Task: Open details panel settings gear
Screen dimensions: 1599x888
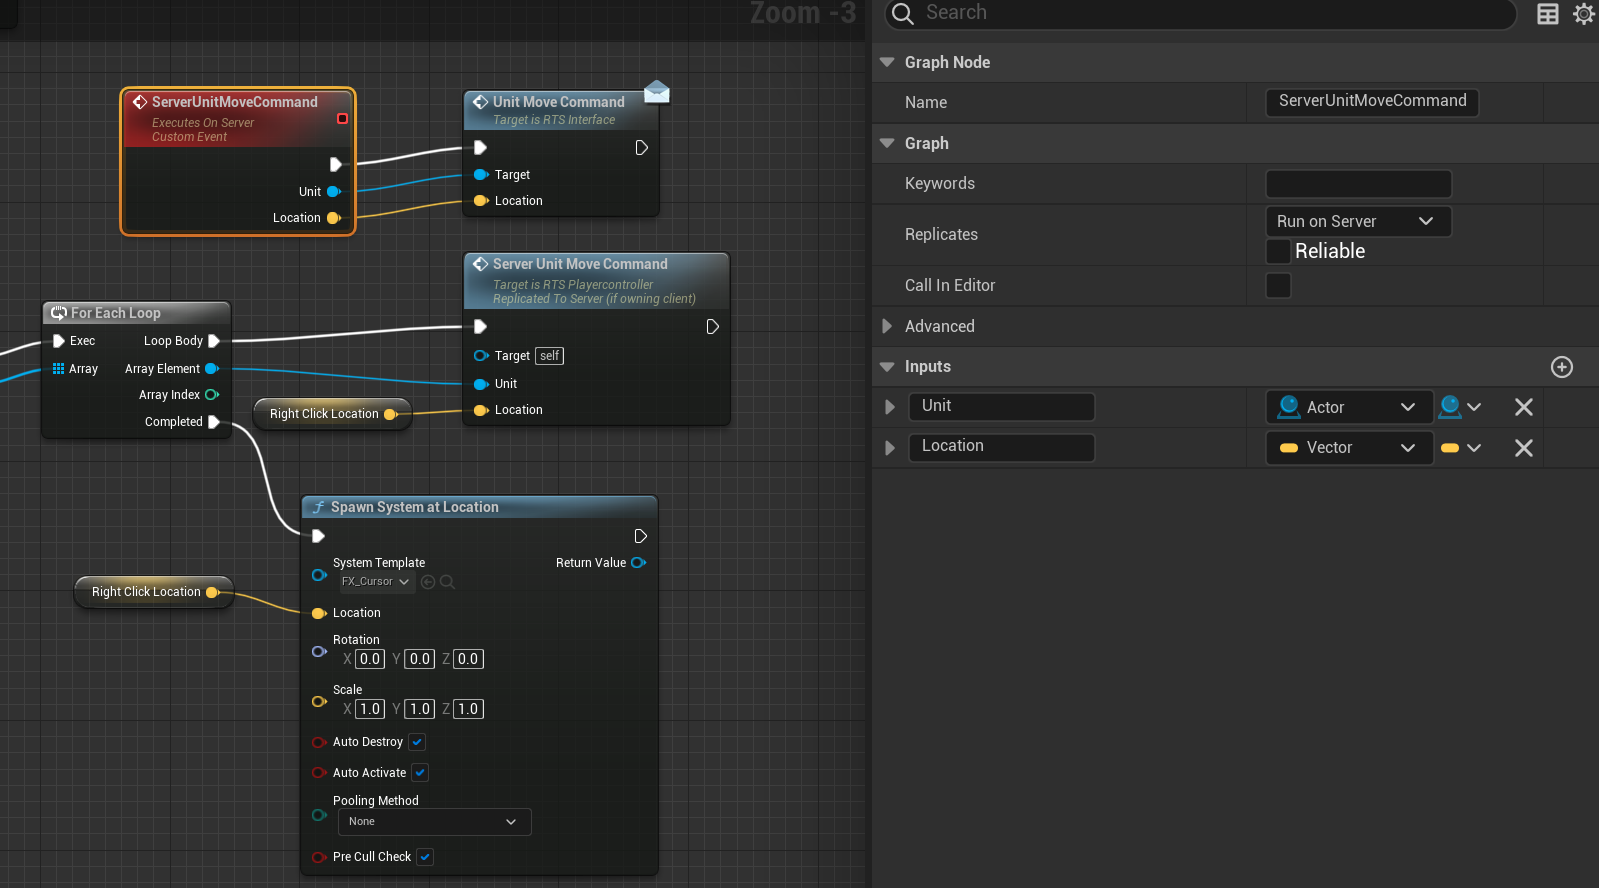Action: (x=1583, y=14)
